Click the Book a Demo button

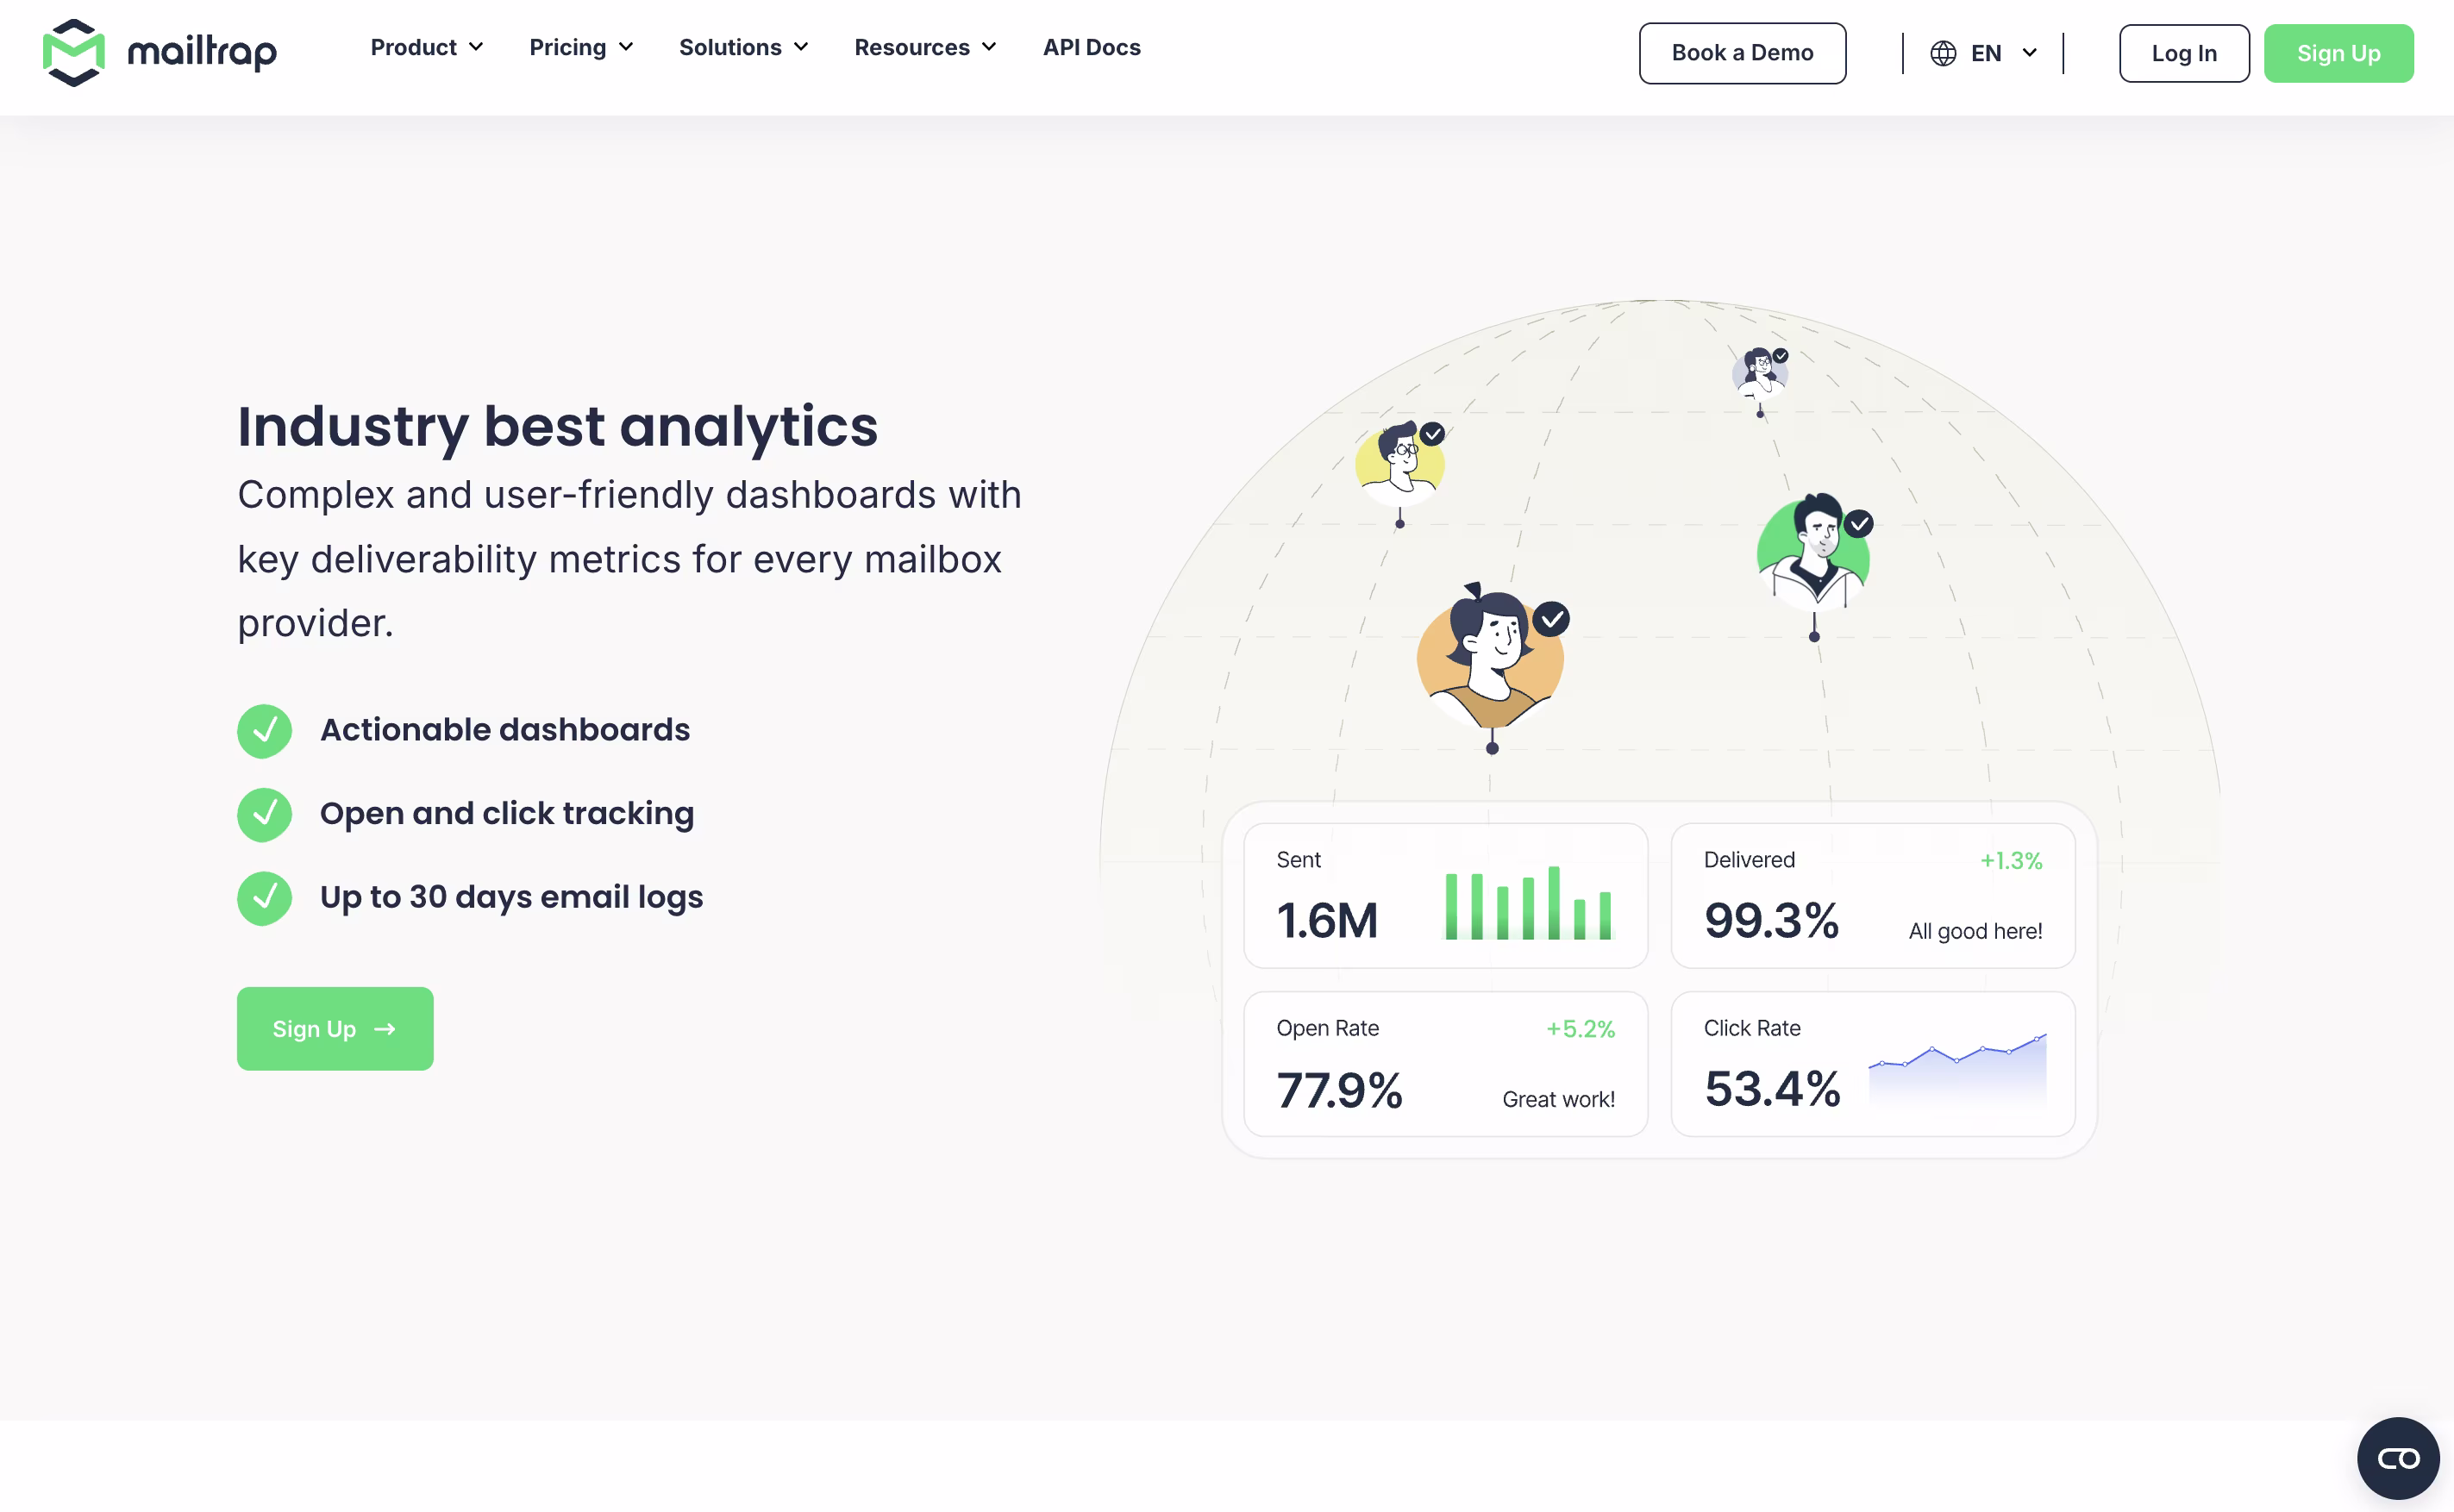tap(1741, 53)
